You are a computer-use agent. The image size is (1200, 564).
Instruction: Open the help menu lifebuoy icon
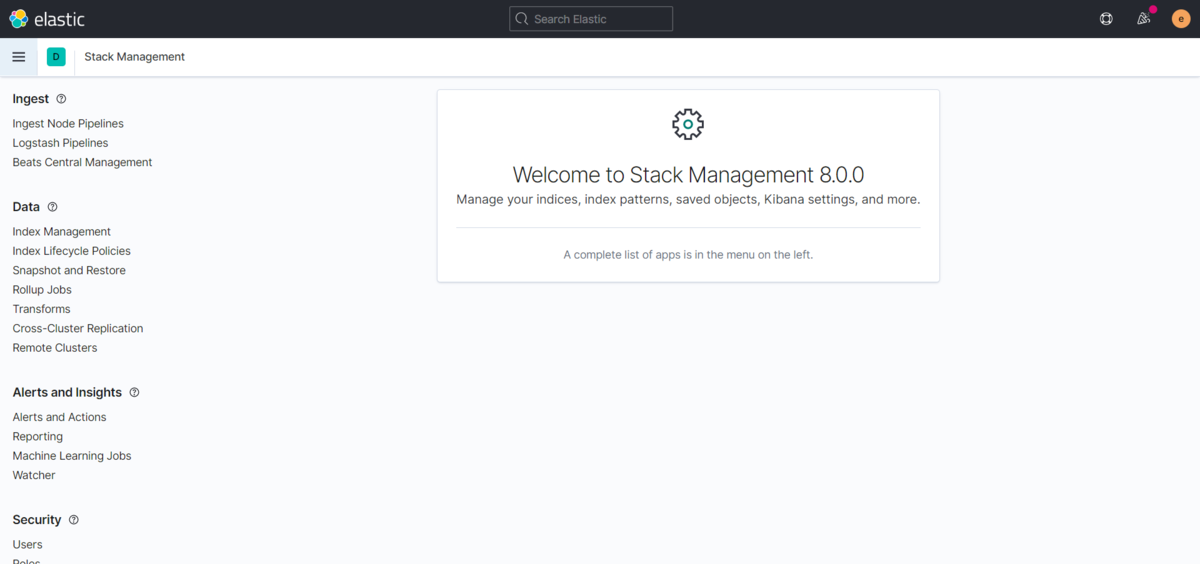(1106, 18)
